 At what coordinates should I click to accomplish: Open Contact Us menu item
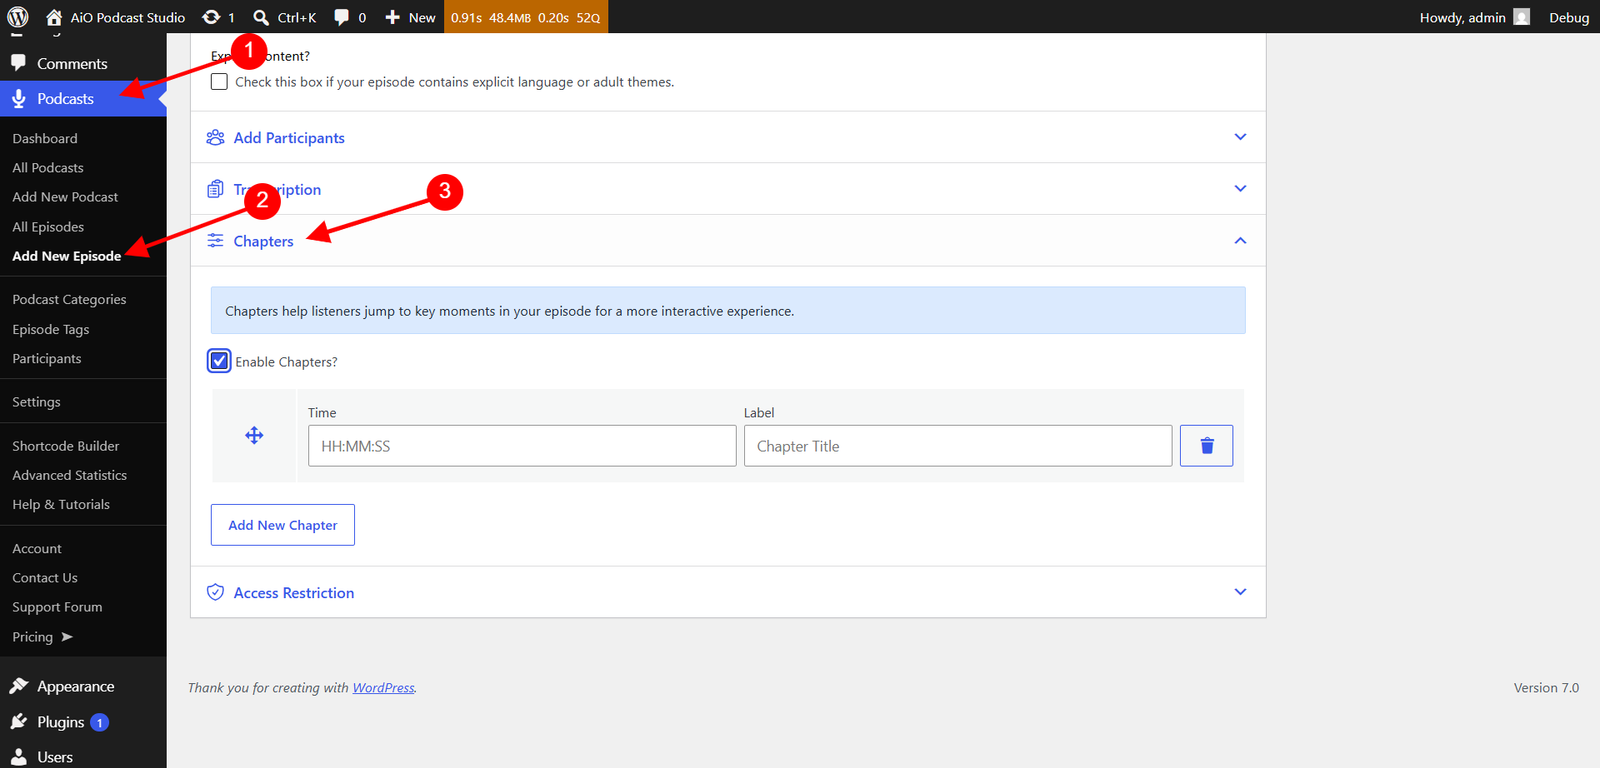45,578
